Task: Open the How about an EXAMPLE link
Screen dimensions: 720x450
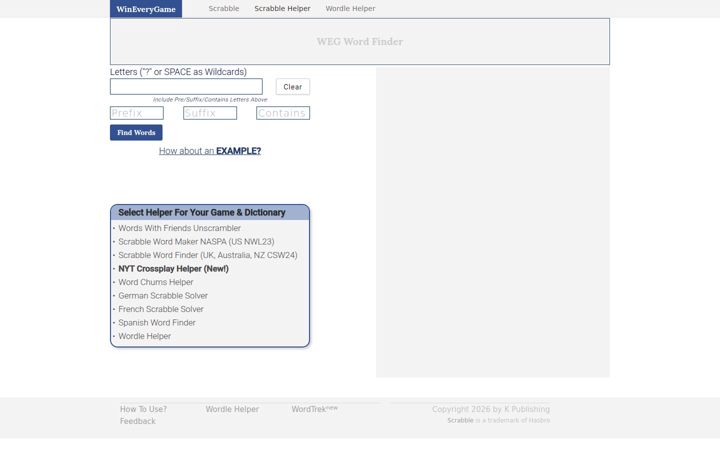Action: click(x=210, y=151)
